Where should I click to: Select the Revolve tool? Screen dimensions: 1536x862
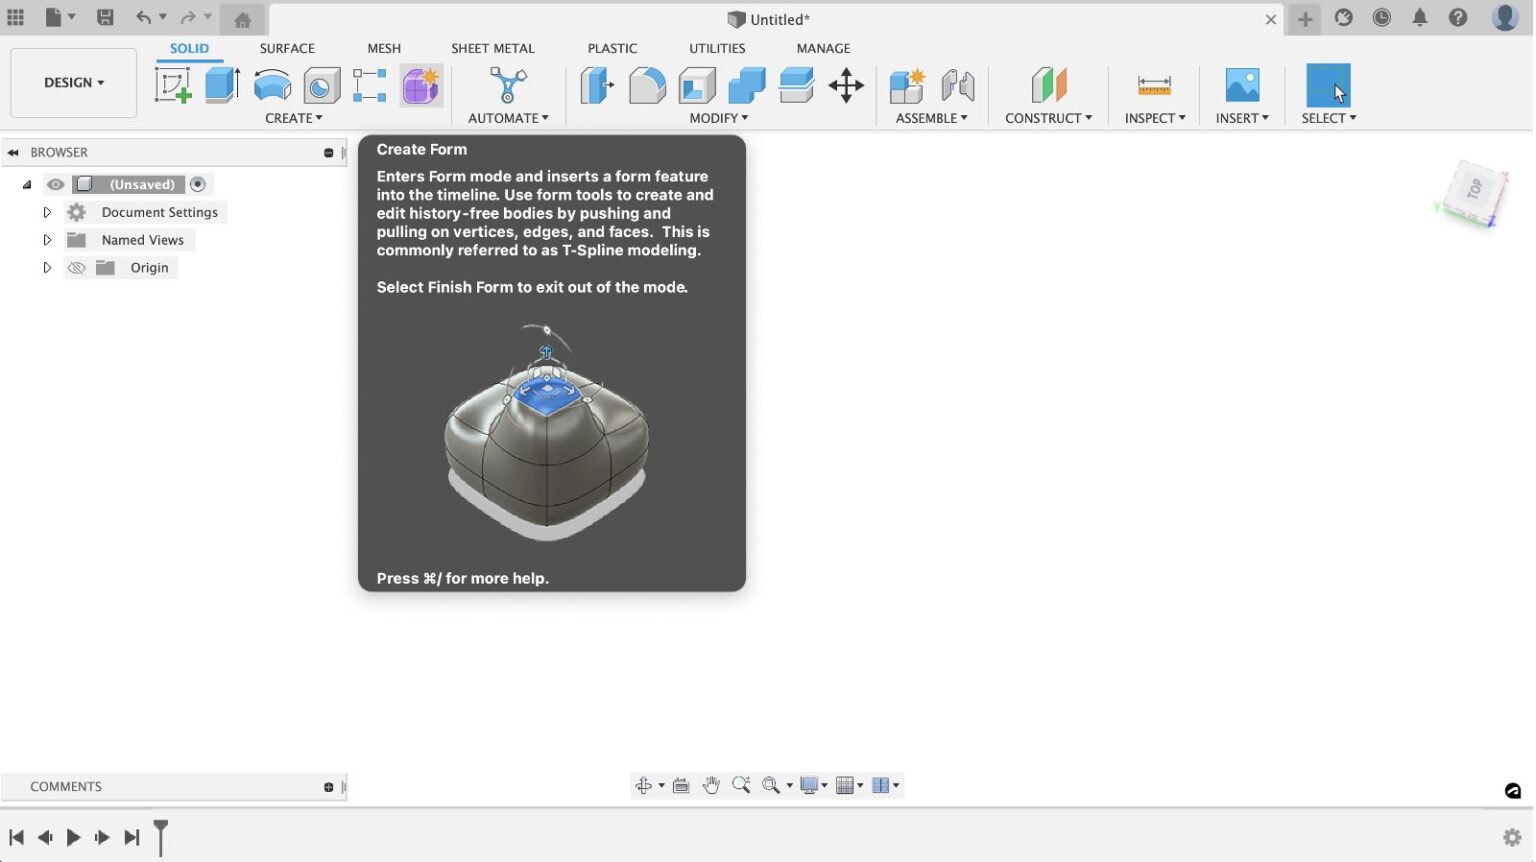pos(272,85)
